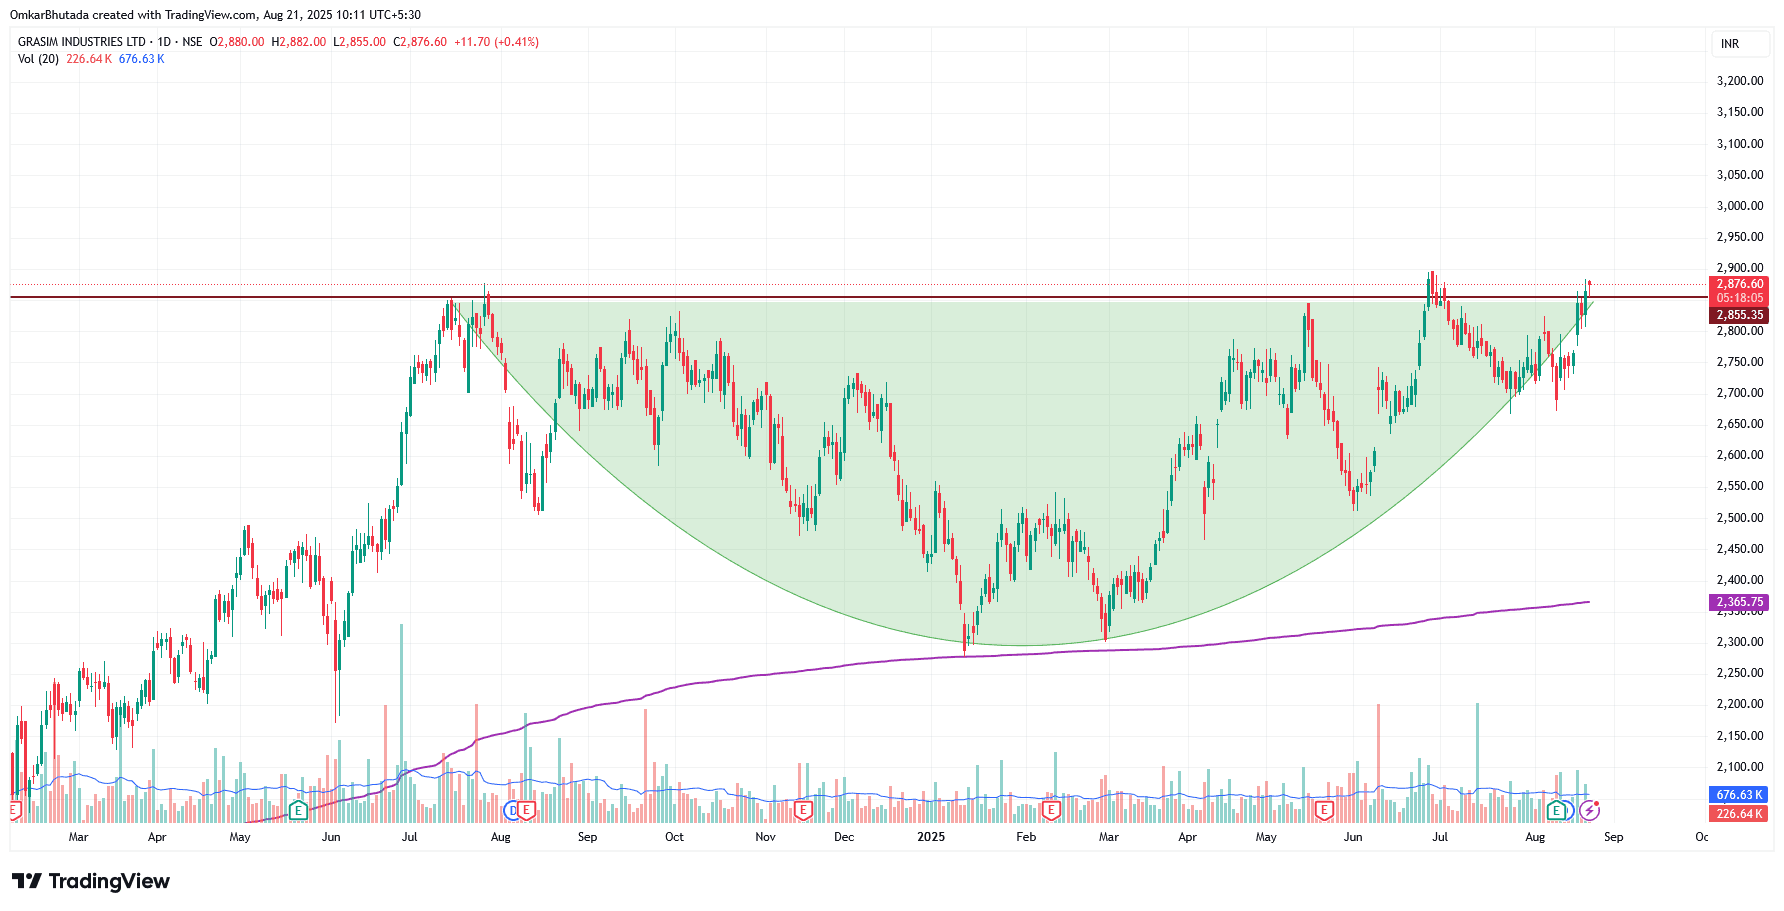Open the red earnings marker after Feb 2025
This screenshot has height=911, width=1784.
click(1050, 809)
